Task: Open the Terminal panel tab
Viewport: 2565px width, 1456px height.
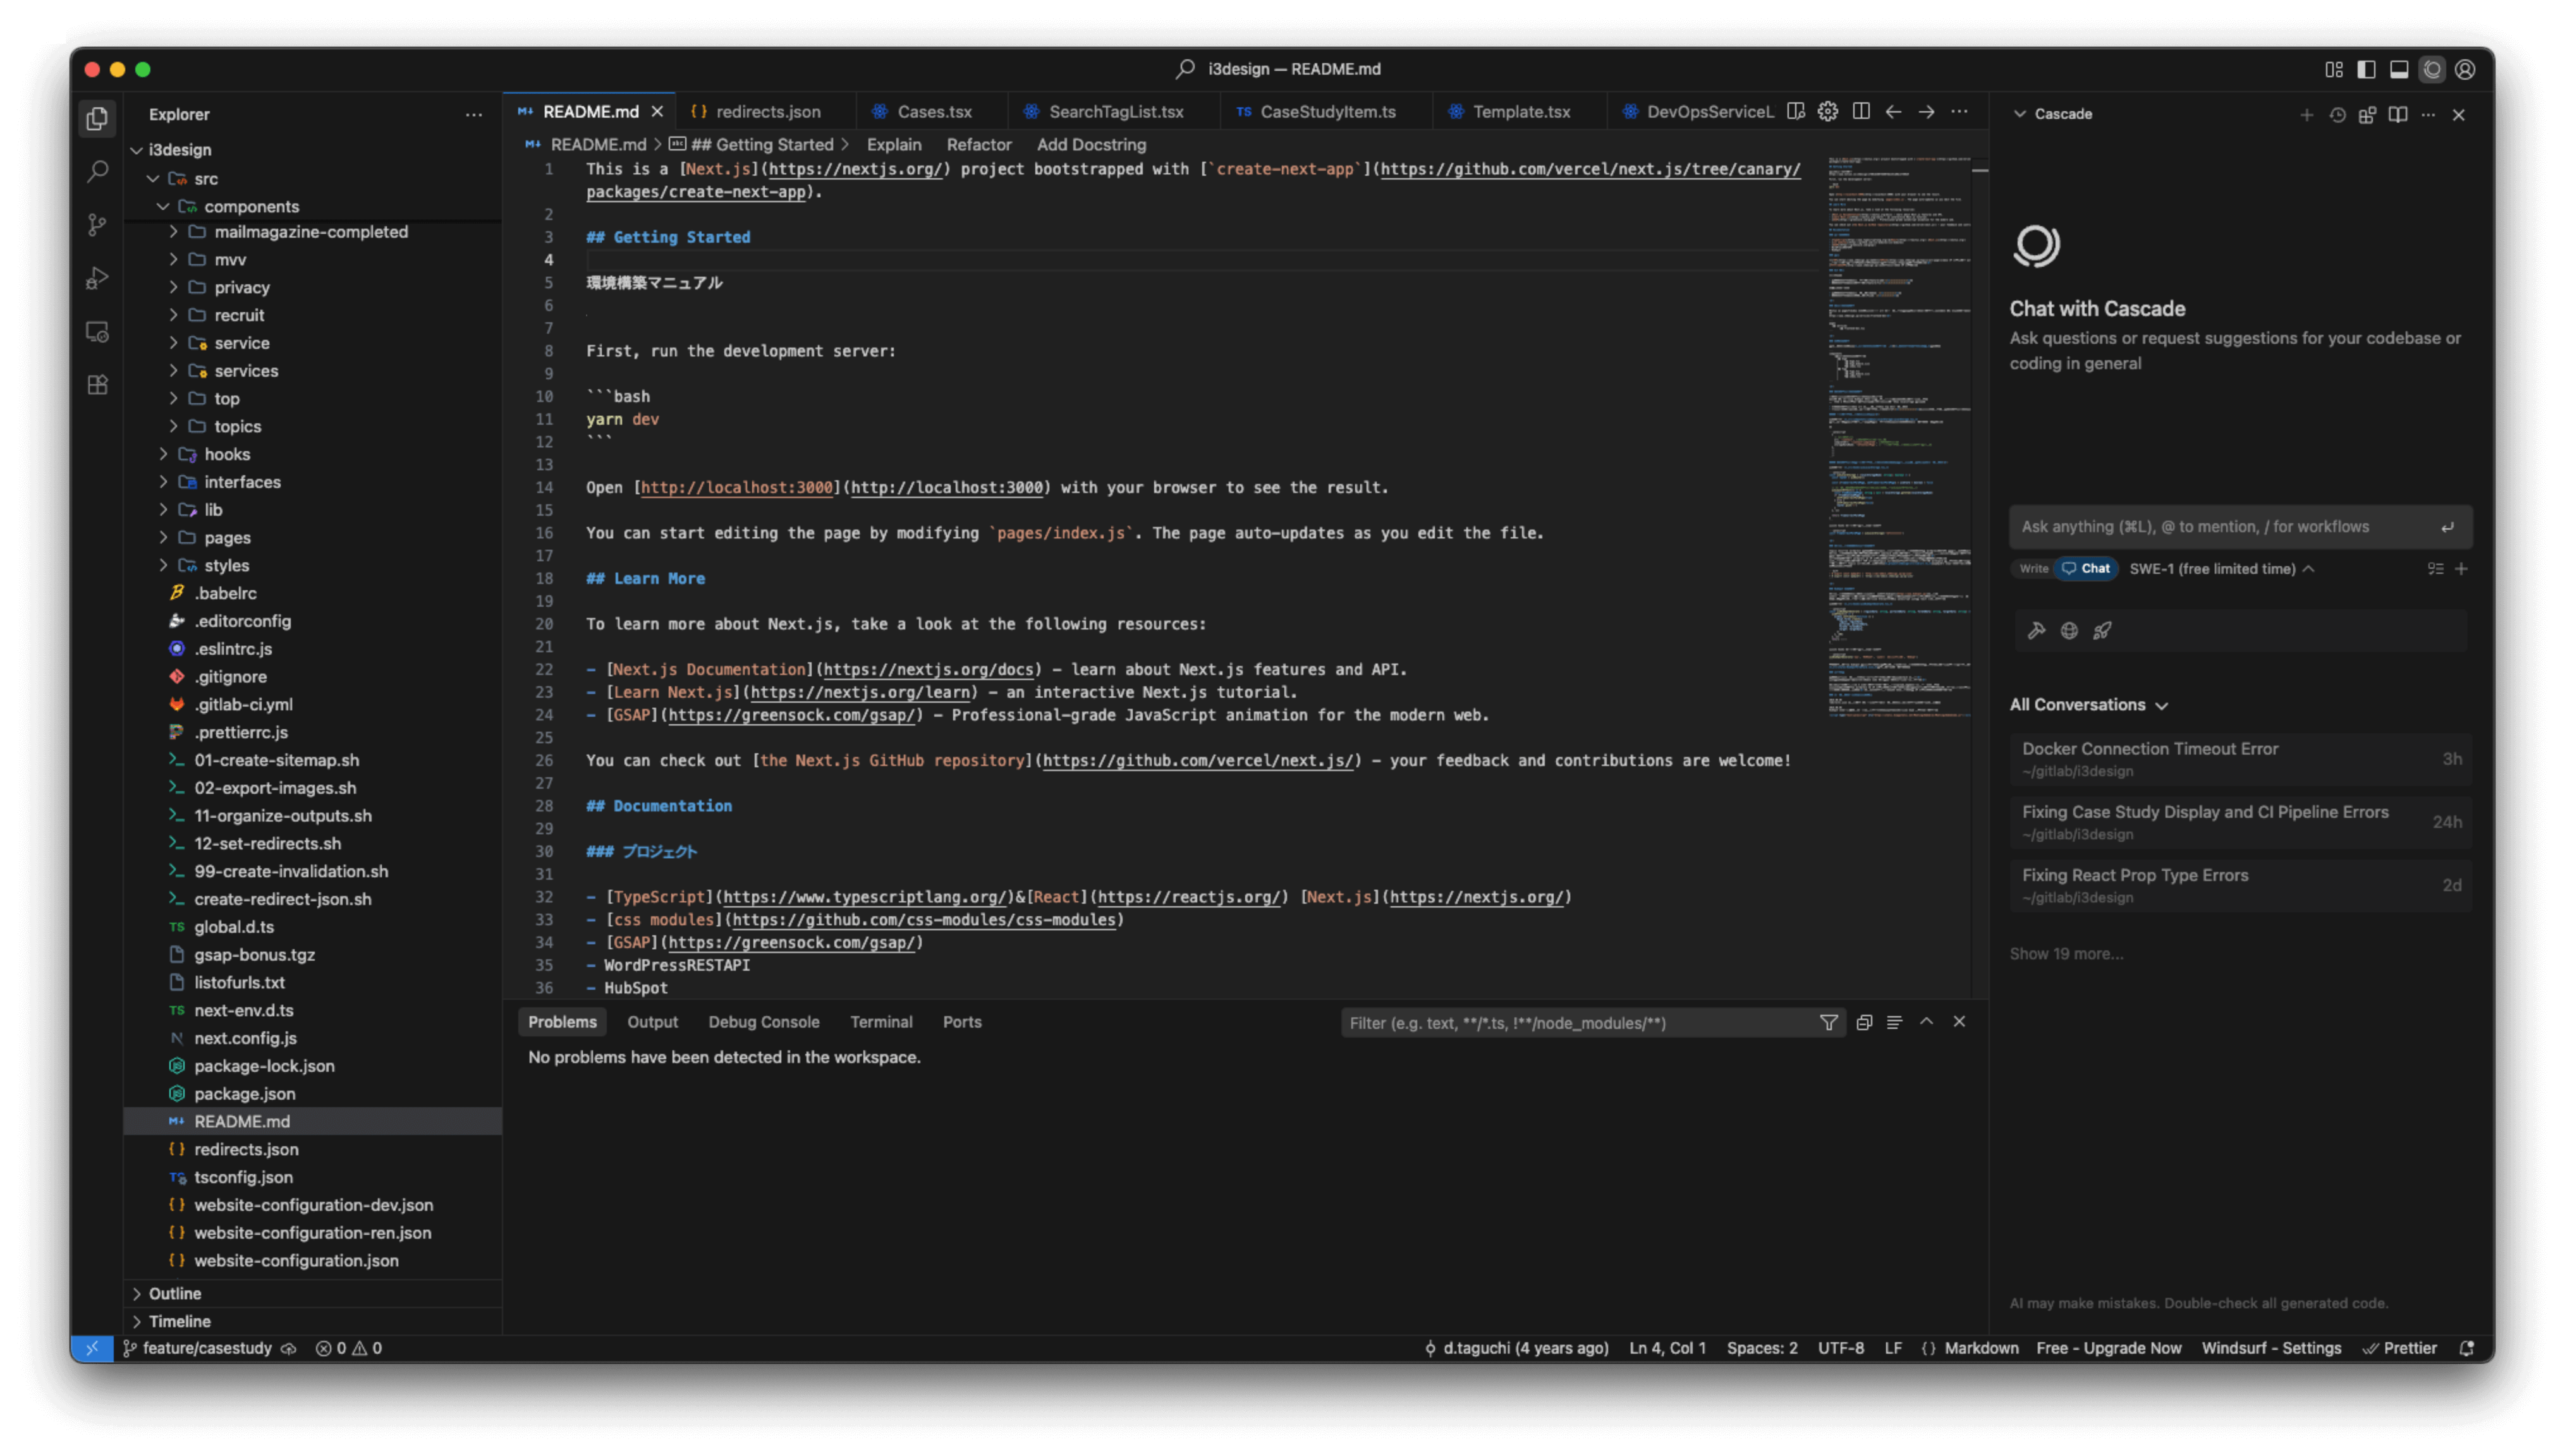Action: pos(880,1022)
